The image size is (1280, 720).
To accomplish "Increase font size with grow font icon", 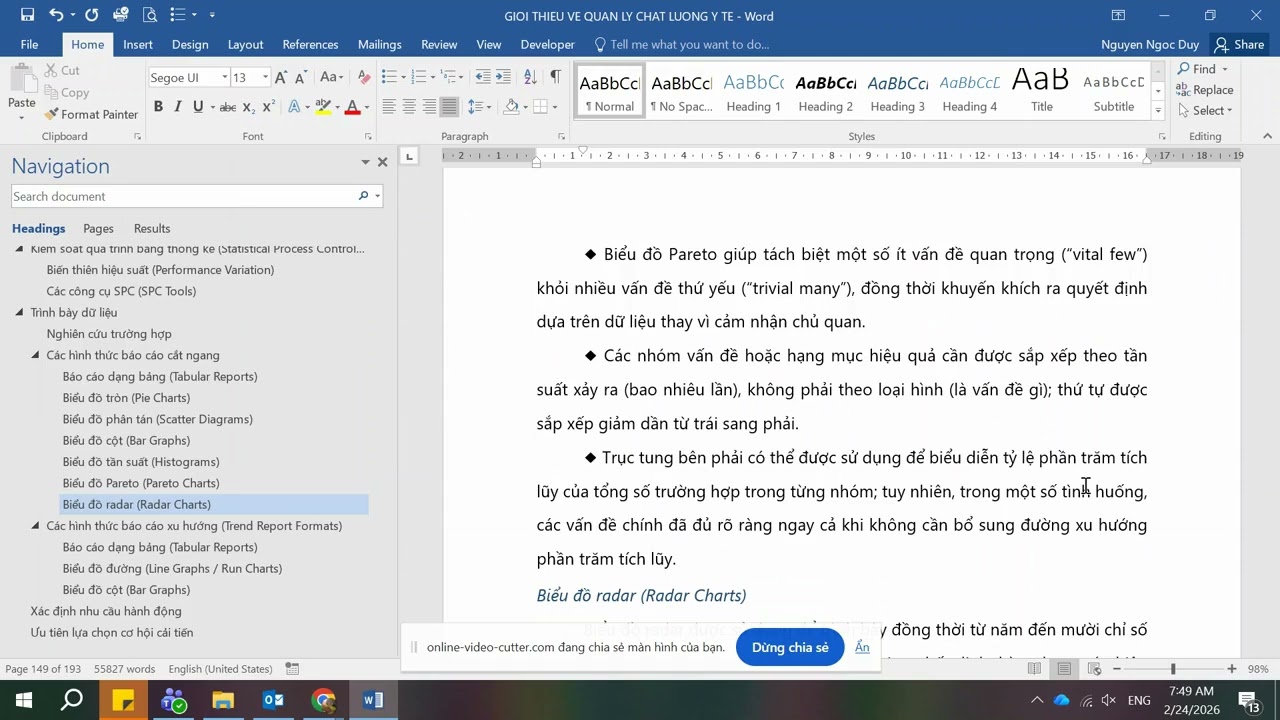I will tap(281, 77).
